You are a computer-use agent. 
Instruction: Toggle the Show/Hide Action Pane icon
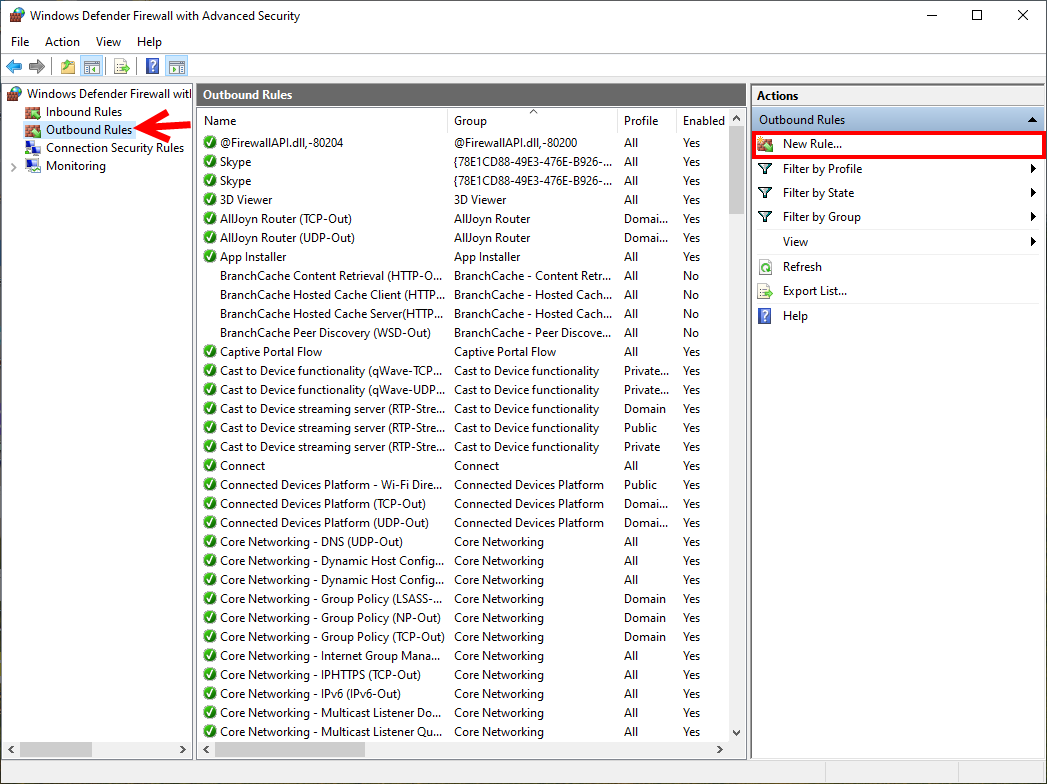pyautogui.click(x=177, y=66)
